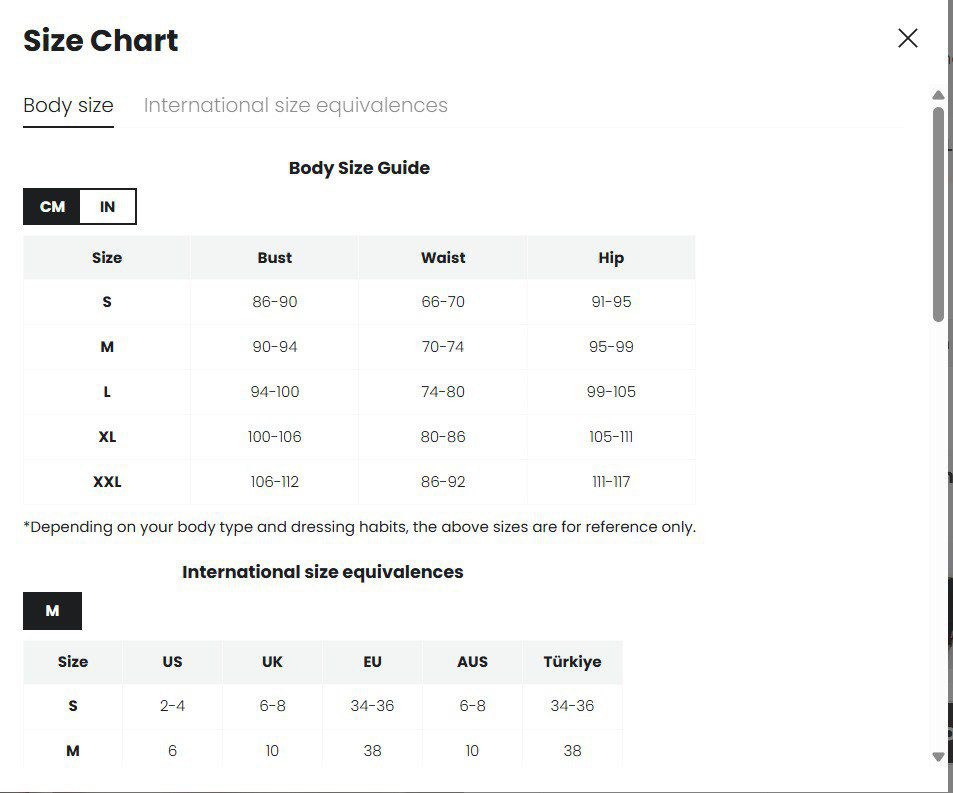Open the International size equivalences tab

[295, 105]
